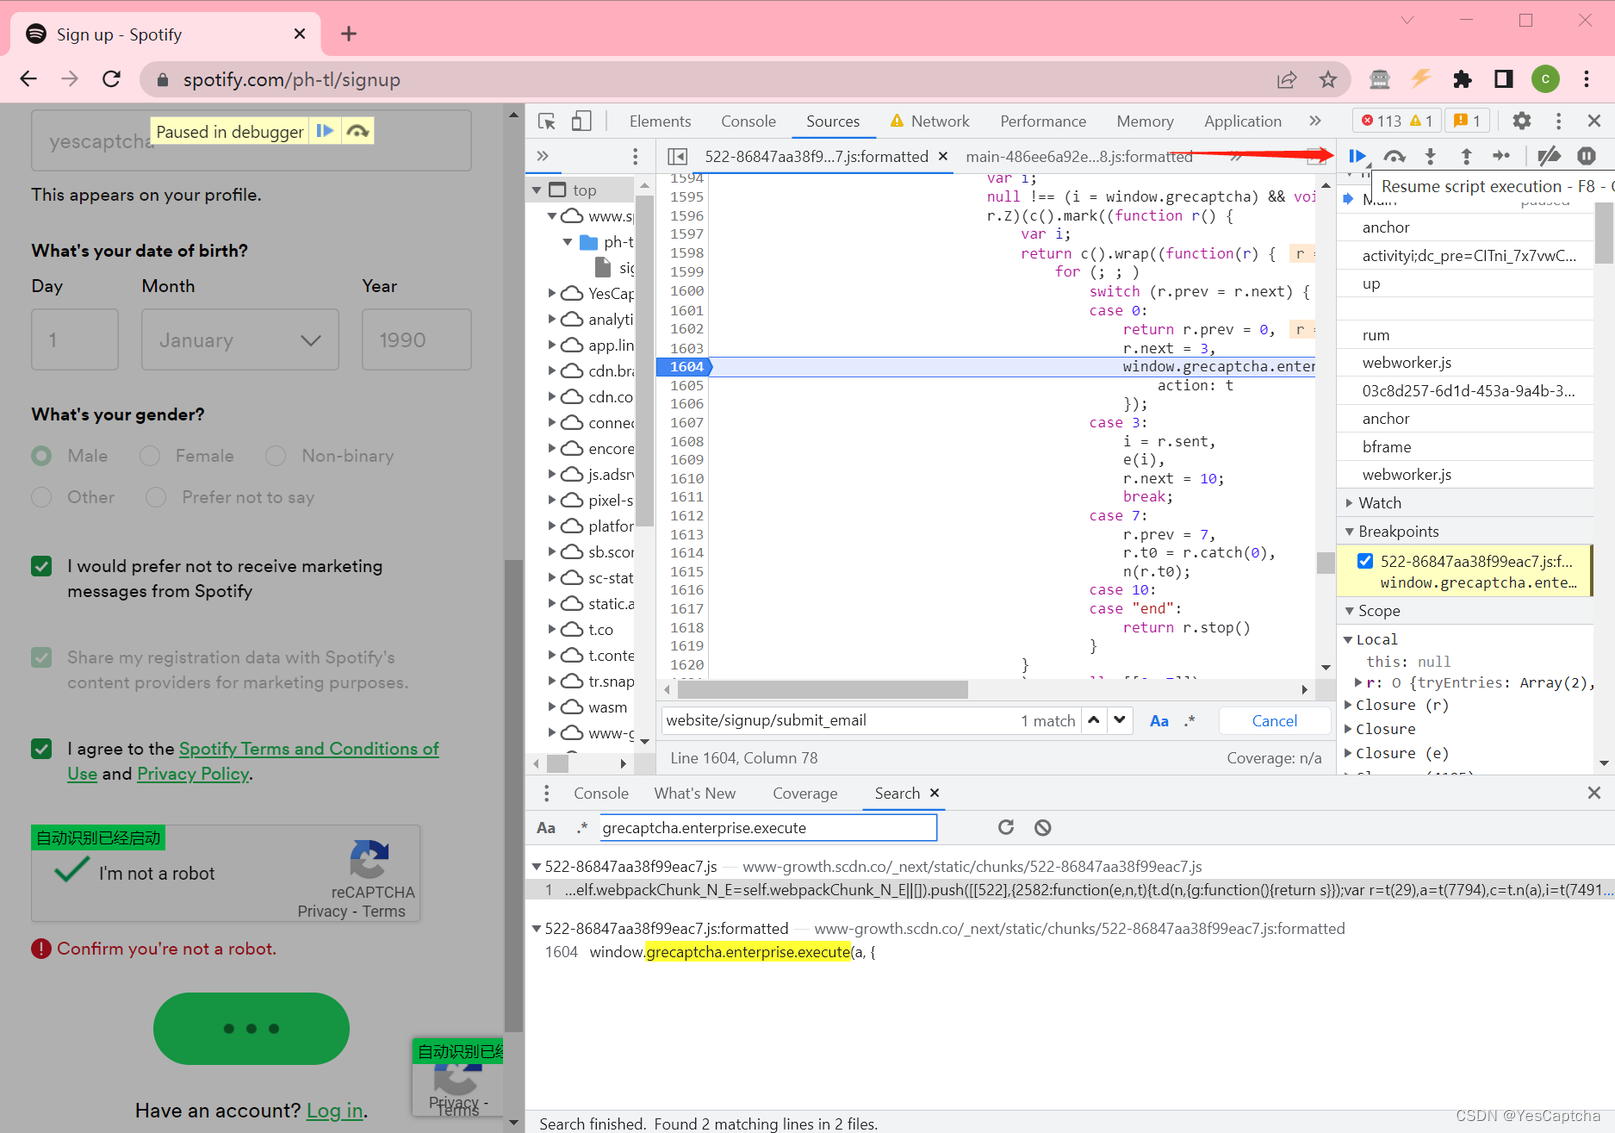
Task: Jump to previous find match
Action: [x=1094, y=720]
